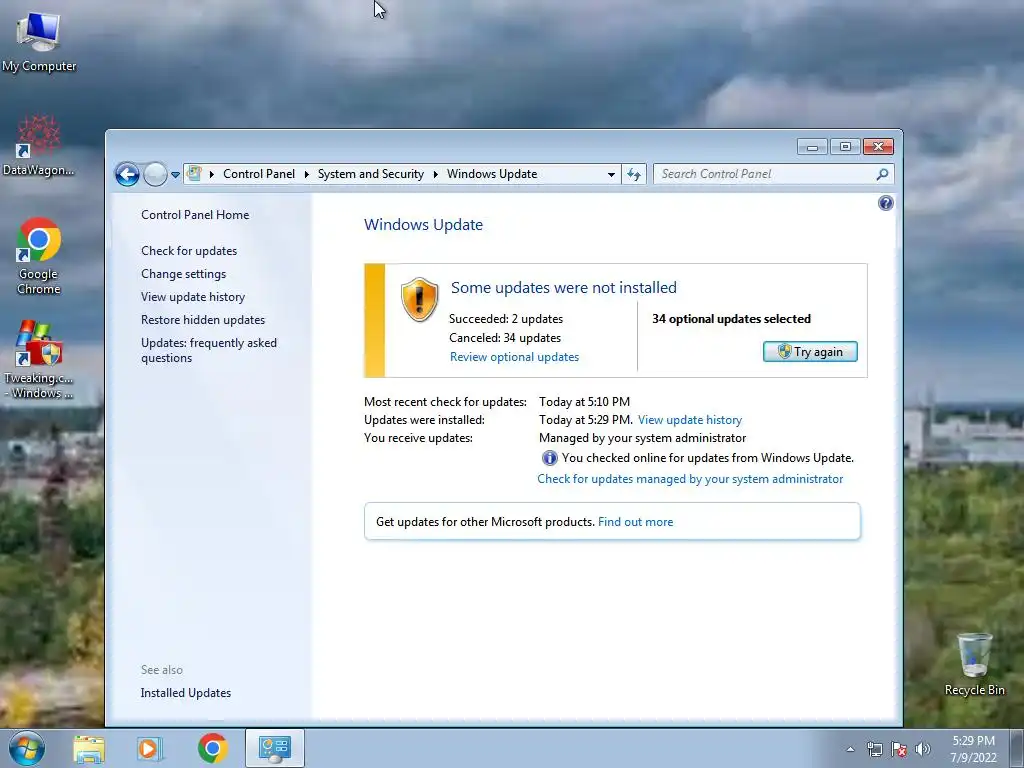The height and width of the screenshot is (768, 1024).
Task: Open the network tray icon
Action: coord(874,749)
